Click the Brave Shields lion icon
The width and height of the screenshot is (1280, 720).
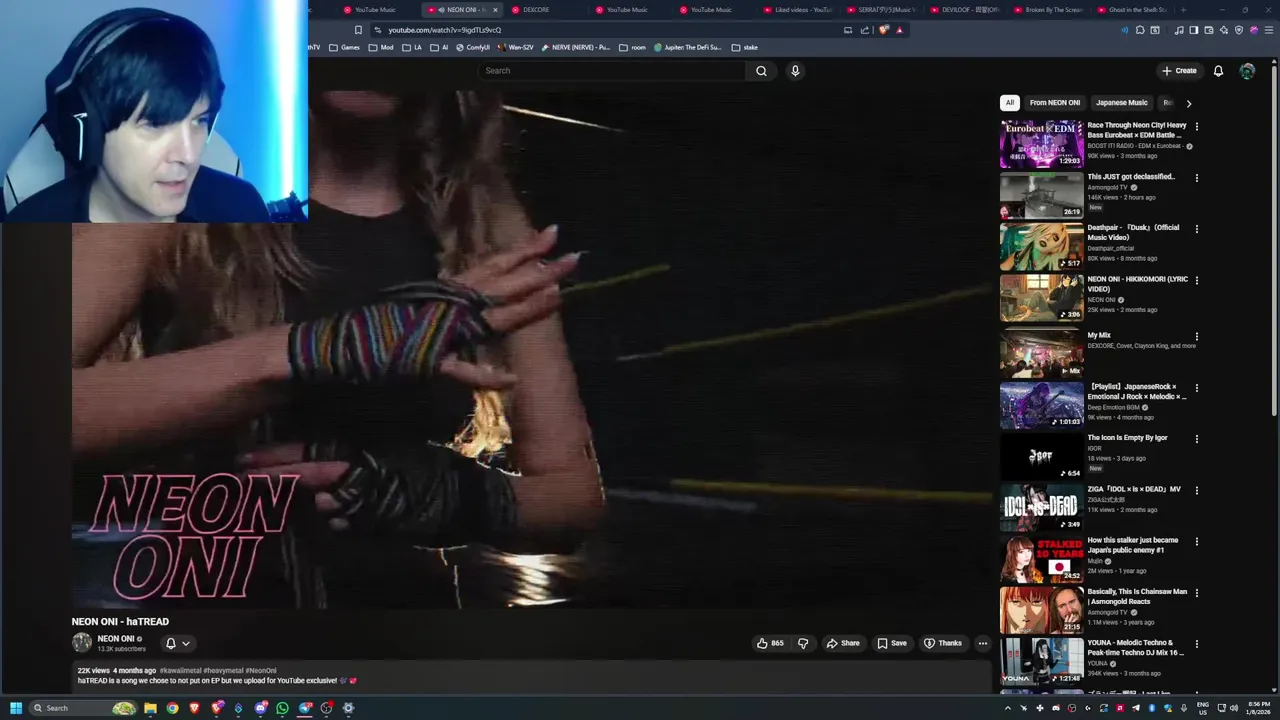point(883,30)
